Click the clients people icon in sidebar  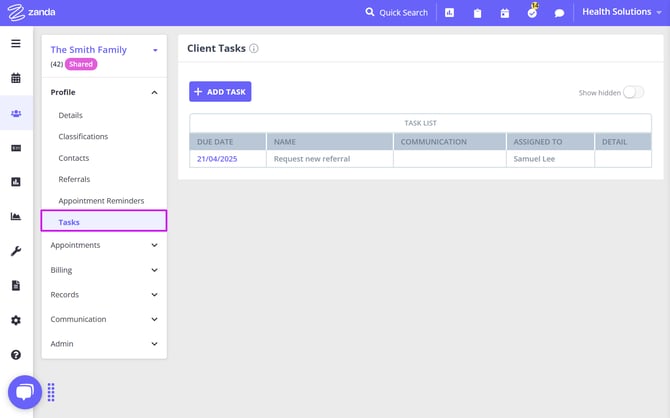click(x=16, y=113)
